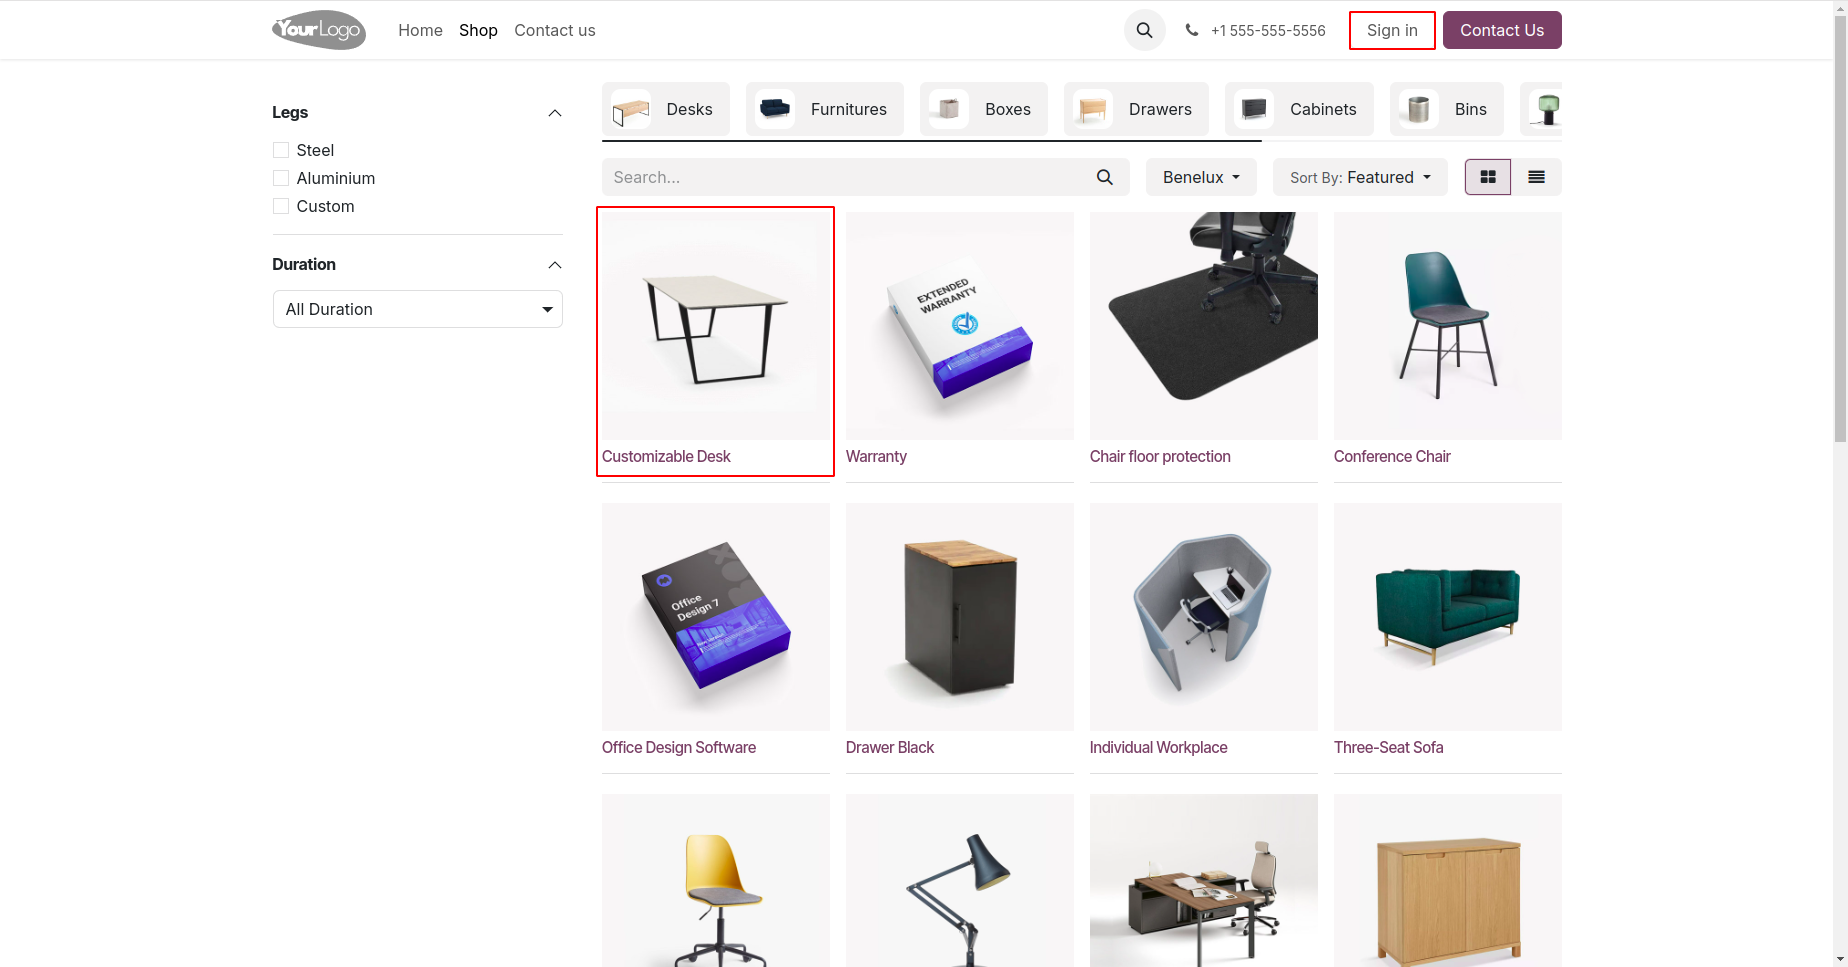Click the green lamp category icon
Screen dimensions: 1848x967
[1546, 109]
